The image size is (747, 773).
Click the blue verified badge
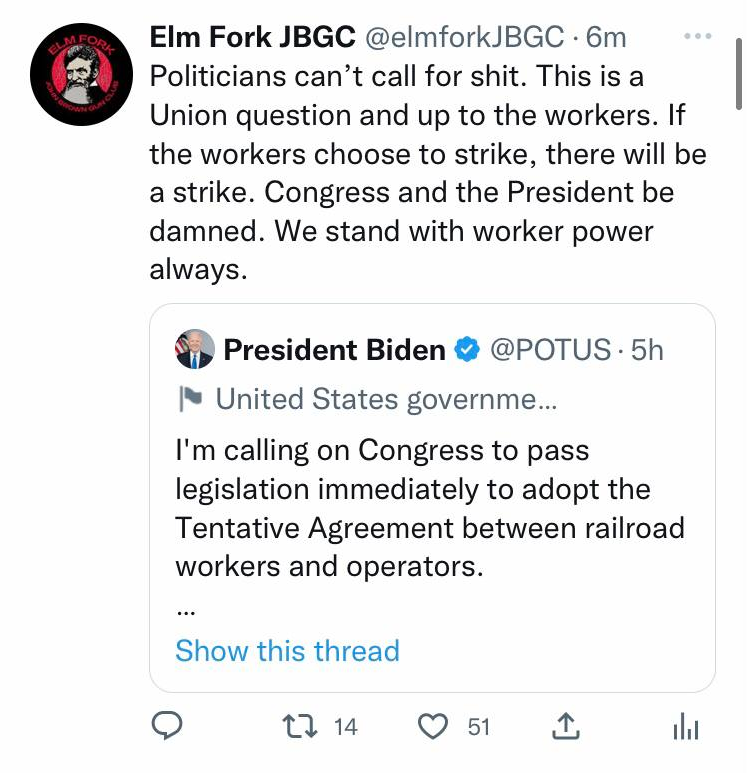[x=466, y=350]
